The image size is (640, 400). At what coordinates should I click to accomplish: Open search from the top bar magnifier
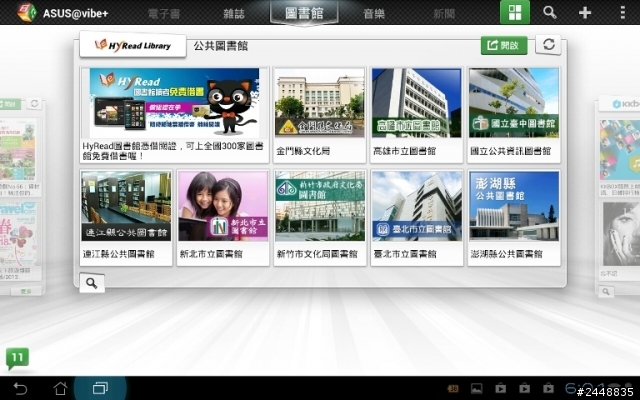point(550,12)
